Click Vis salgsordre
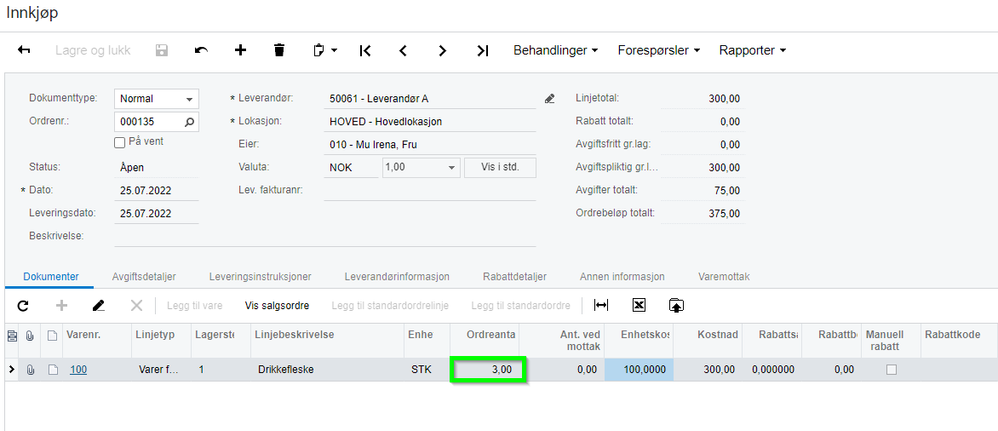 pyautogui.click(x=277, y=306)
